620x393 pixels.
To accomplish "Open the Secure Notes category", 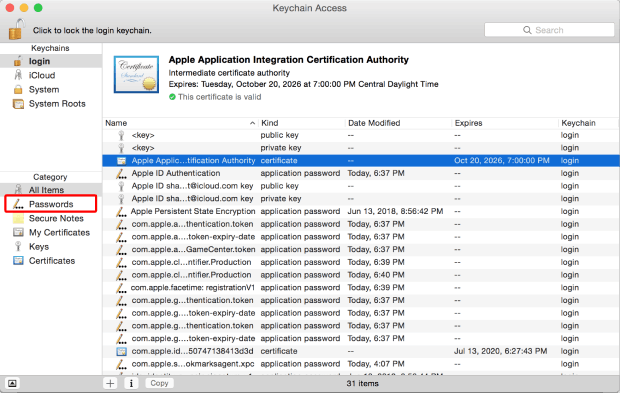I will [x=51, y=218].
